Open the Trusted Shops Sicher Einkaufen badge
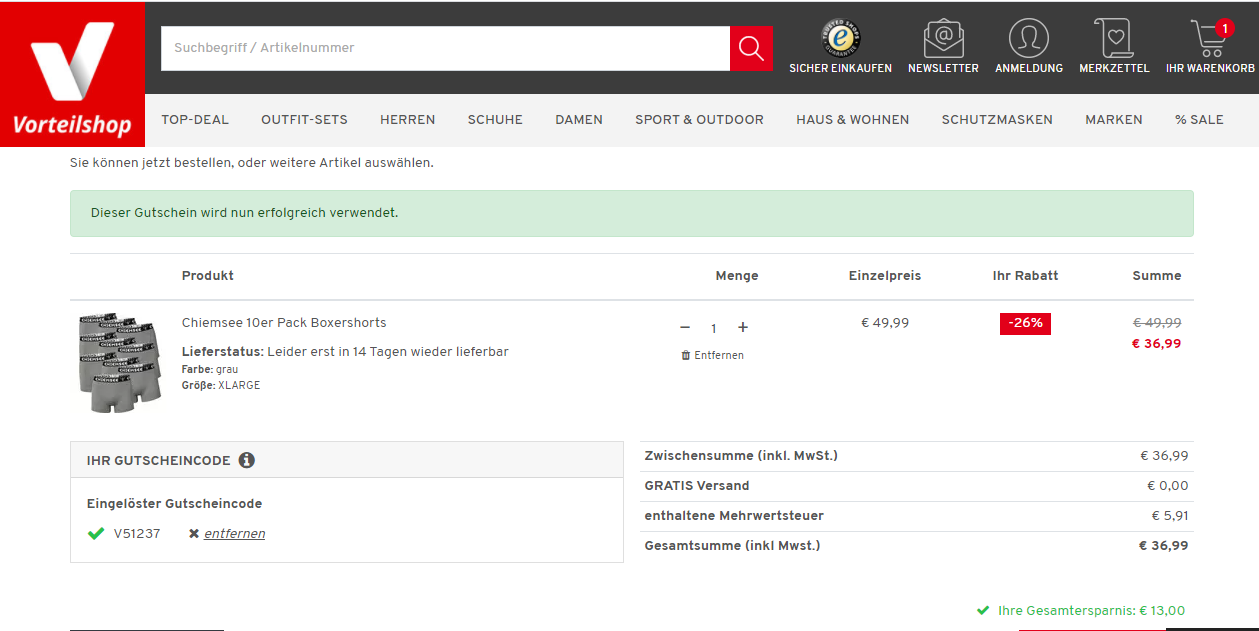The image size is (1259, 631). point(840,47)
